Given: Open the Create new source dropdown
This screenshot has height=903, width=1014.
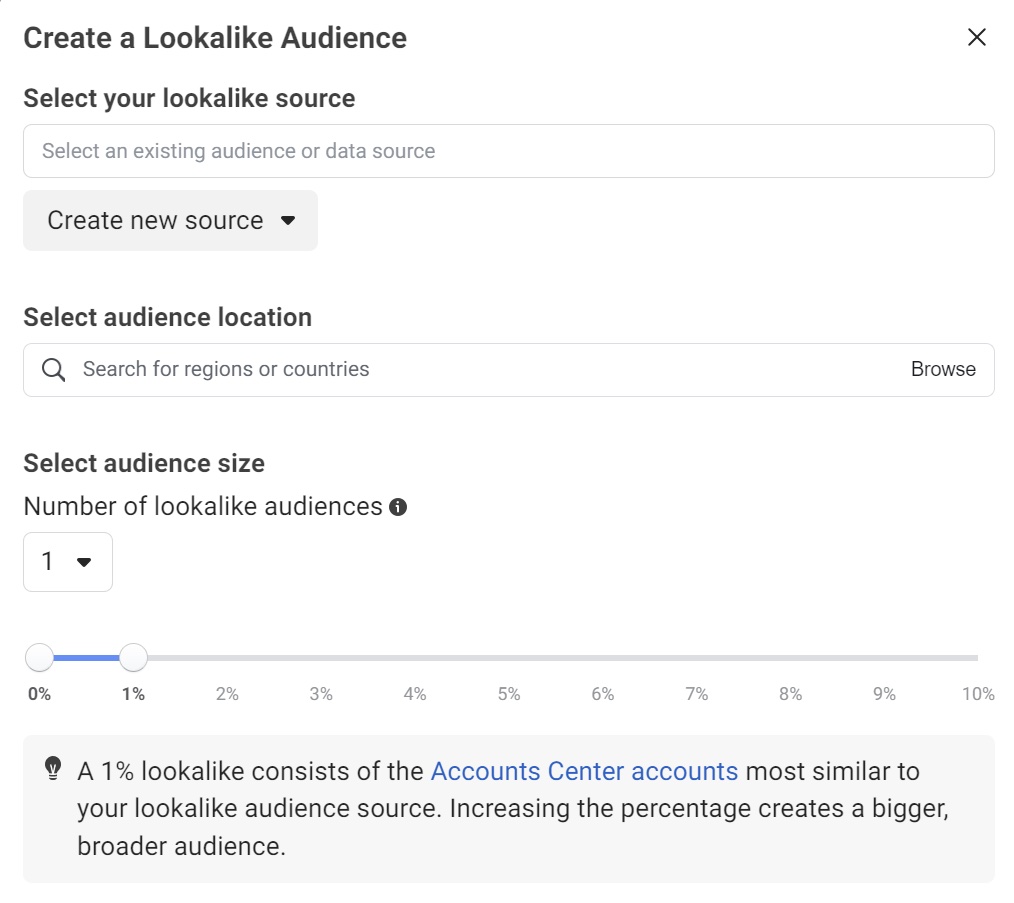Looking at the screenshot, I should click(170, 221).
